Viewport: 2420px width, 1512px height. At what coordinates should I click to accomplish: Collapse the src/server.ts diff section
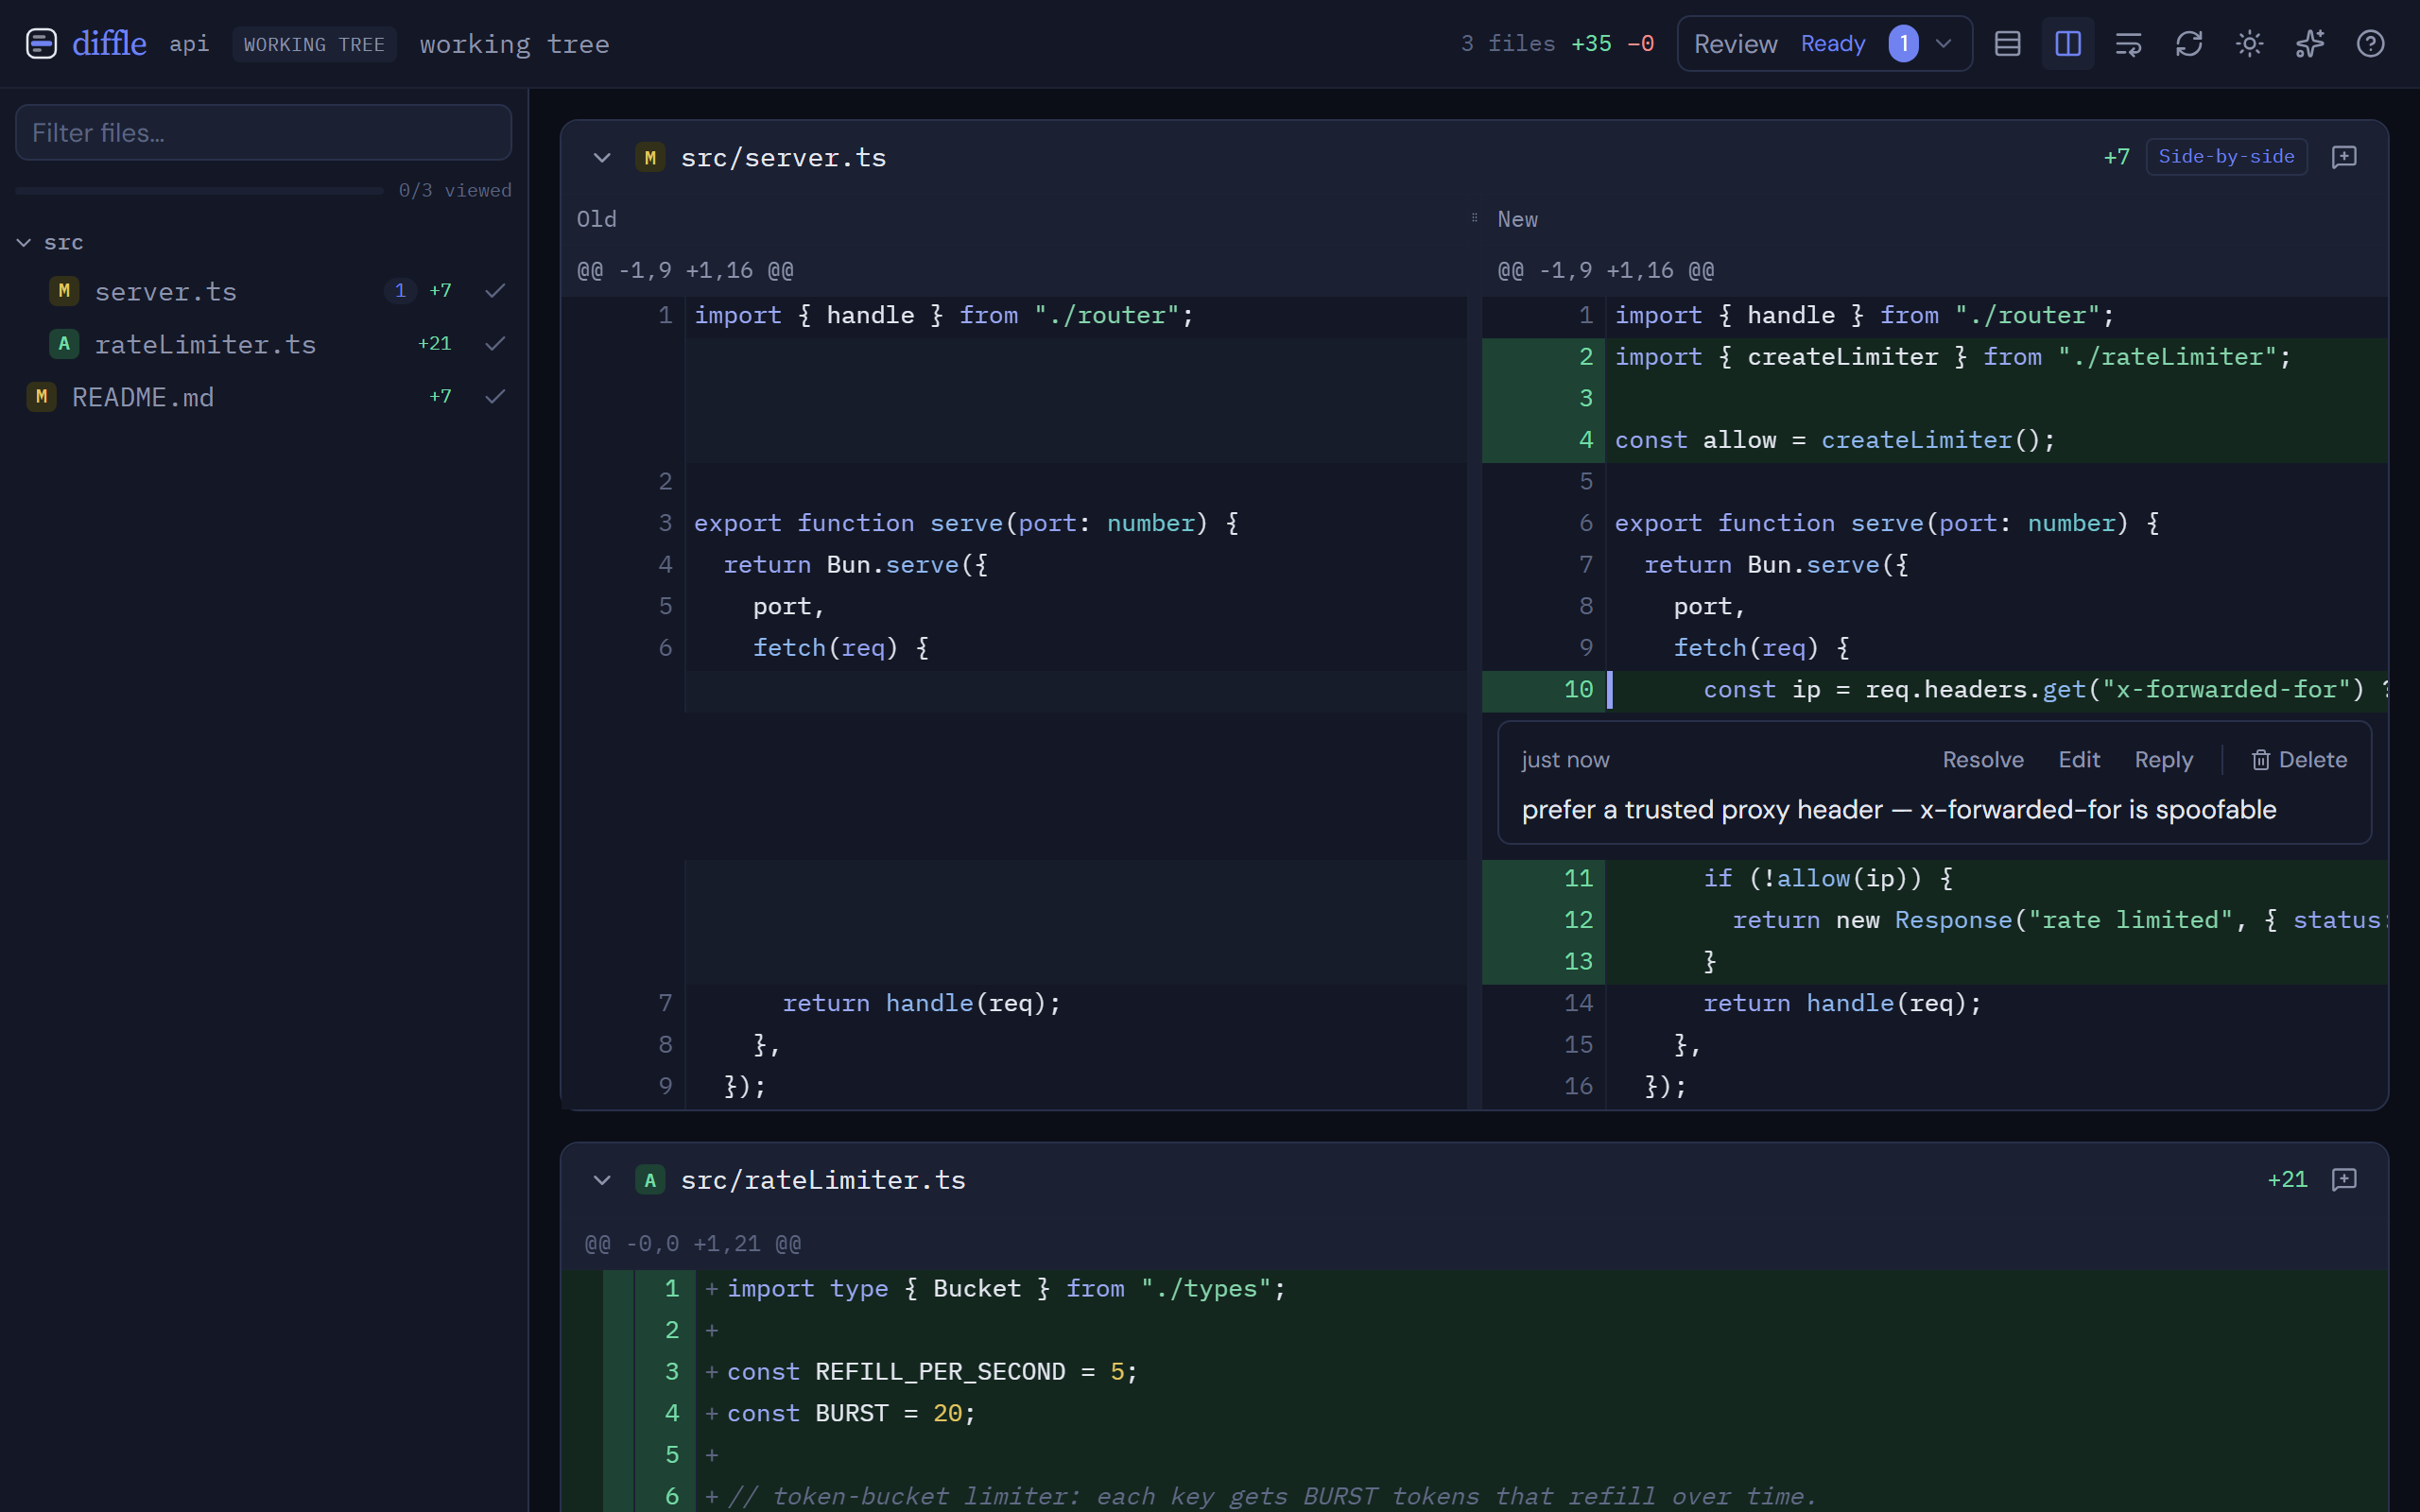coord(602,158)
